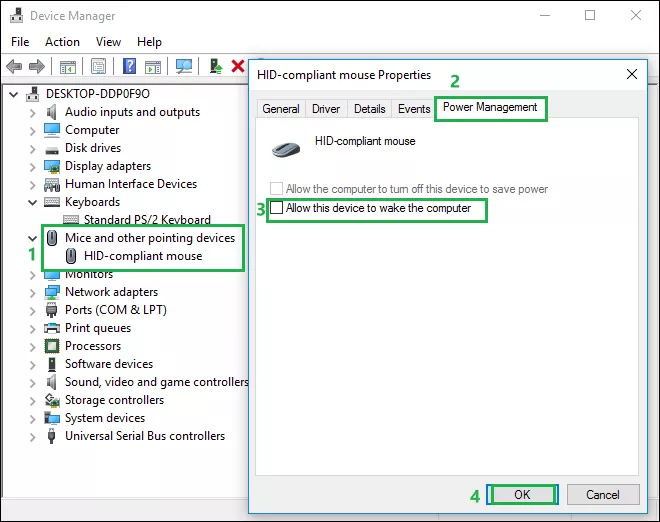This screenshot has width=660, height=522.
Task: Click the Computer monitor icon
Action: coord(52,130)
